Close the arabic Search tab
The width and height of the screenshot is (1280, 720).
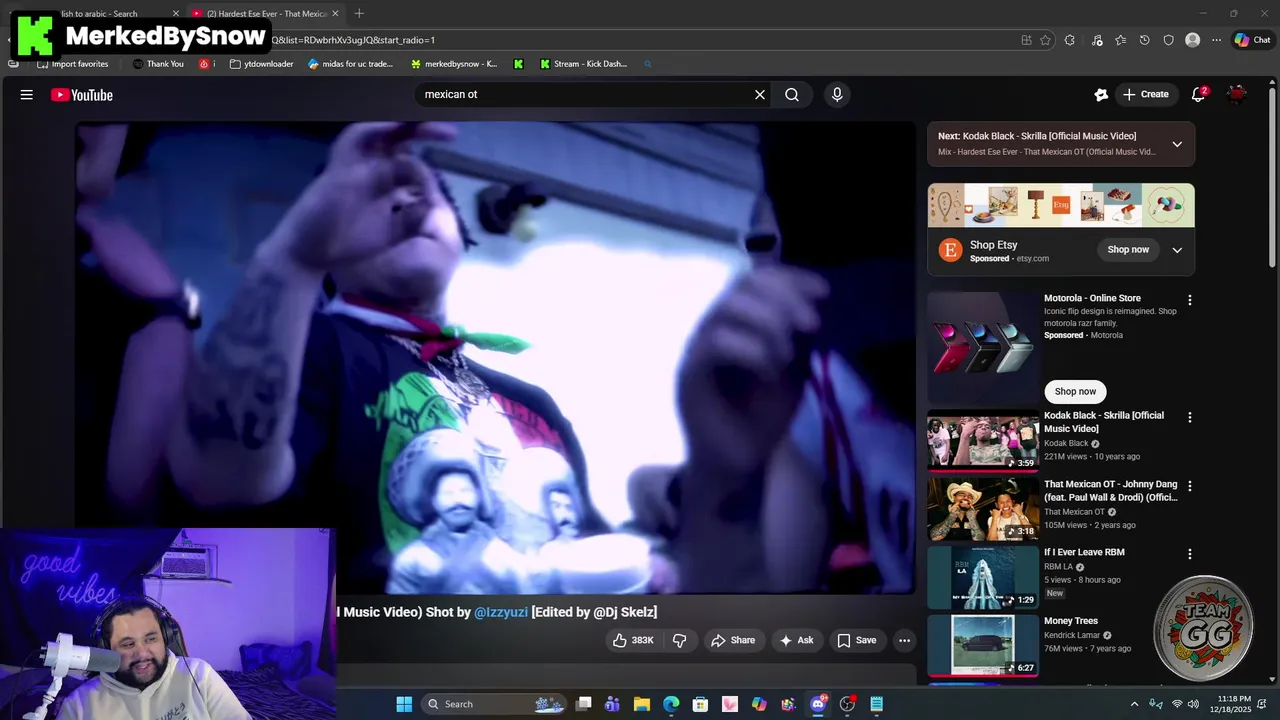(176, 14)
